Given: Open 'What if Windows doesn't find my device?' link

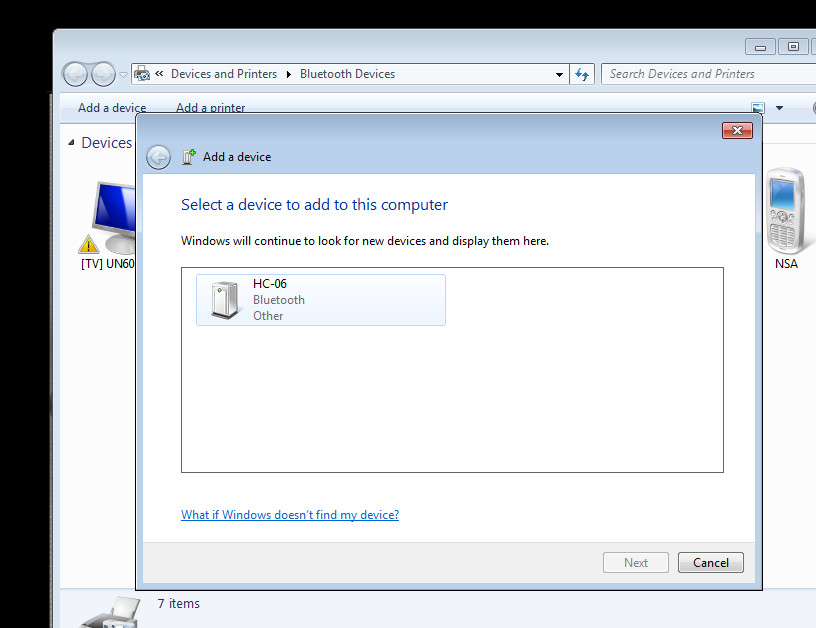Looking at the screenshot, I should pyautogui.click(x=290, y=515).
